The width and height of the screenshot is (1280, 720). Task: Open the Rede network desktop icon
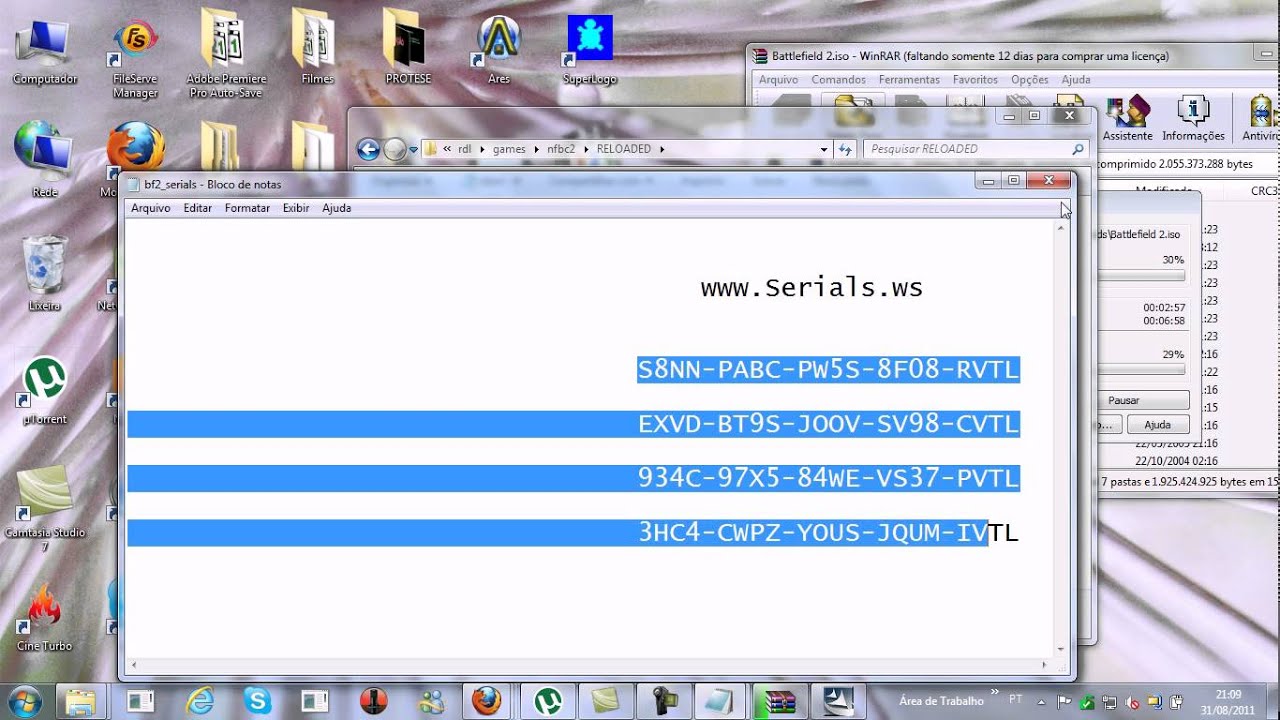44,160
